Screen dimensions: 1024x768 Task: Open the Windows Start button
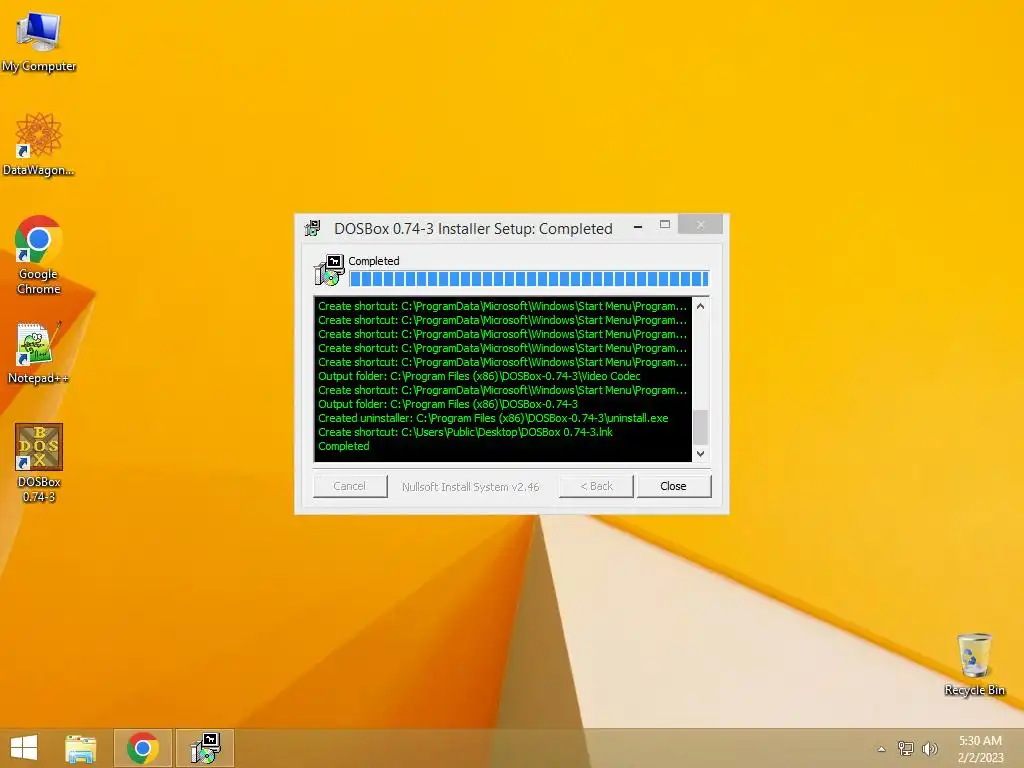point(24,748)
